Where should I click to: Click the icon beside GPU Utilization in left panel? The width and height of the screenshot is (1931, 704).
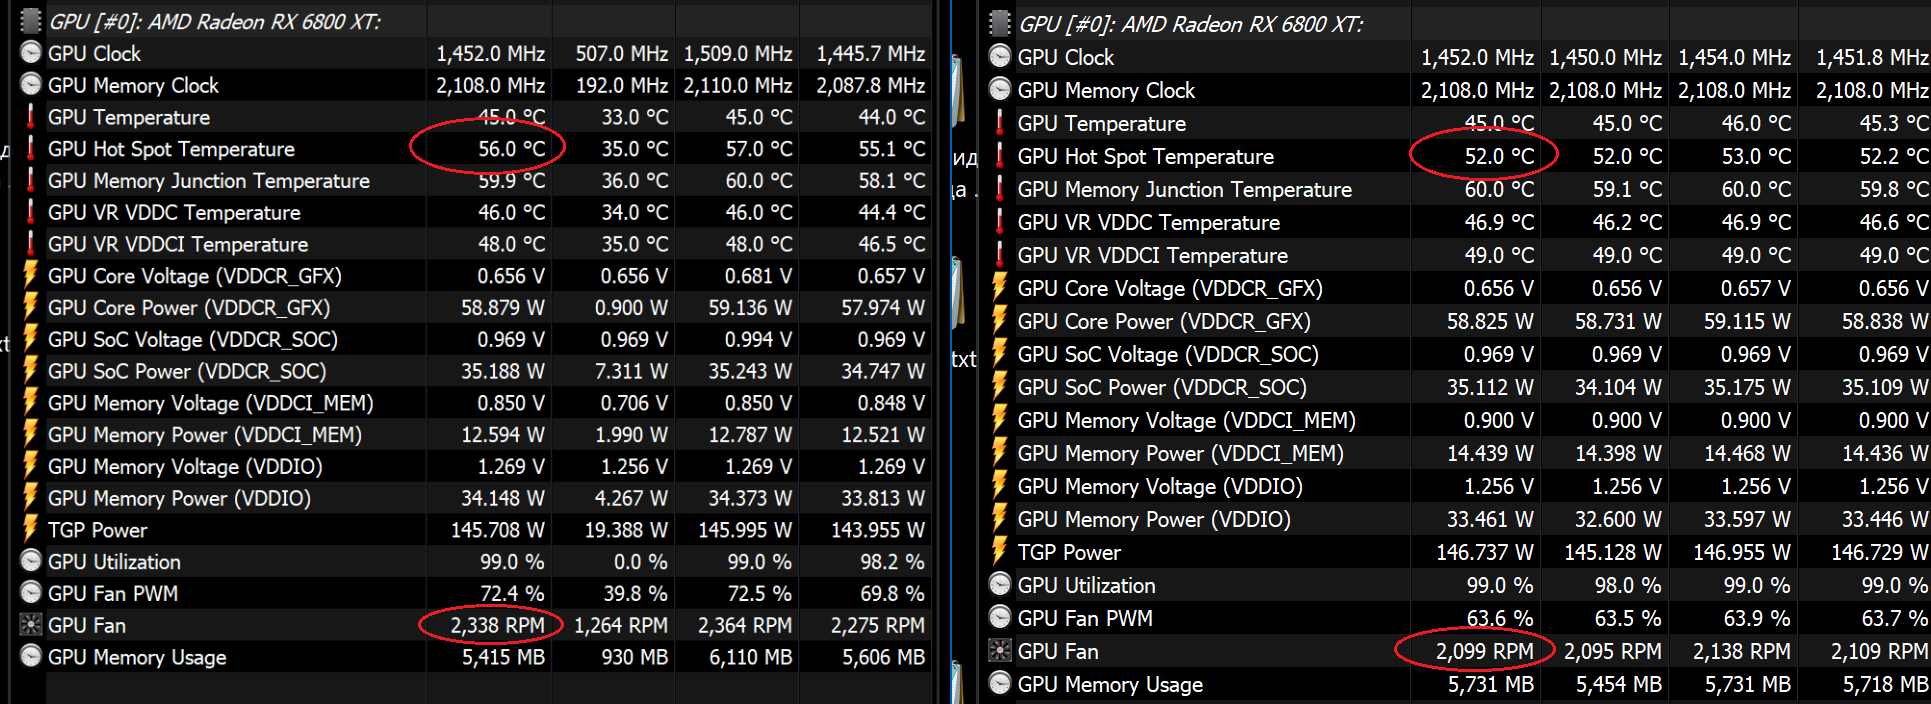[x=31, y=562]
